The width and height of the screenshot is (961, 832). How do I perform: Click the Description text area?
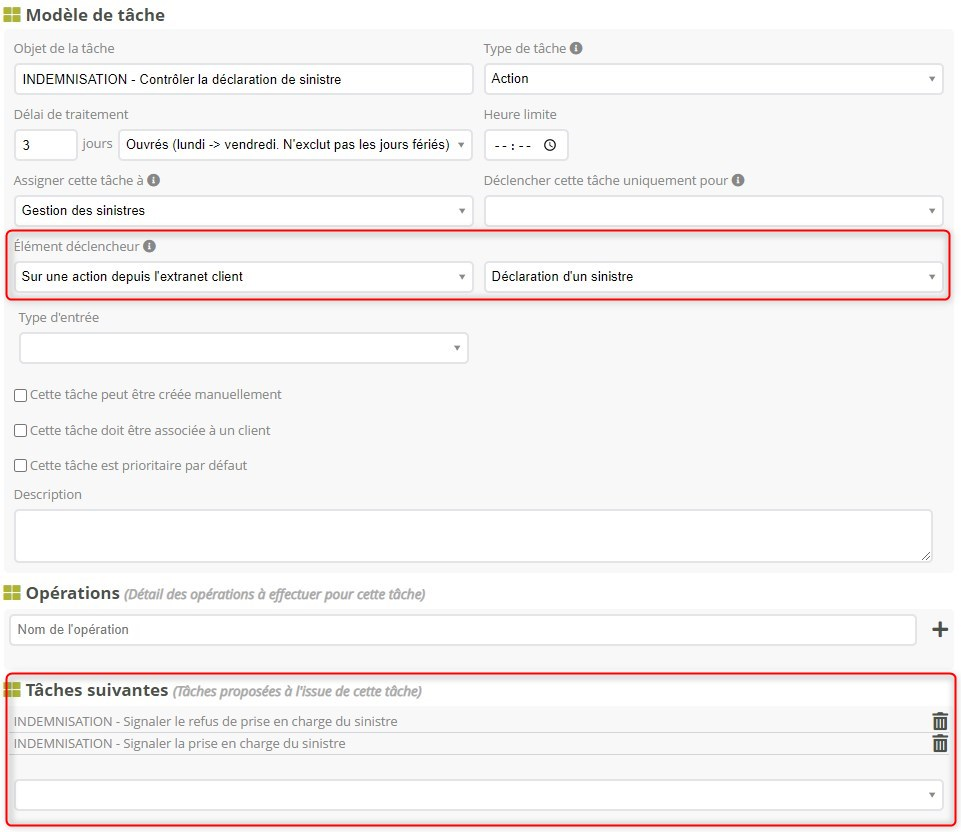pyautogui.click(x=472, y=536)
